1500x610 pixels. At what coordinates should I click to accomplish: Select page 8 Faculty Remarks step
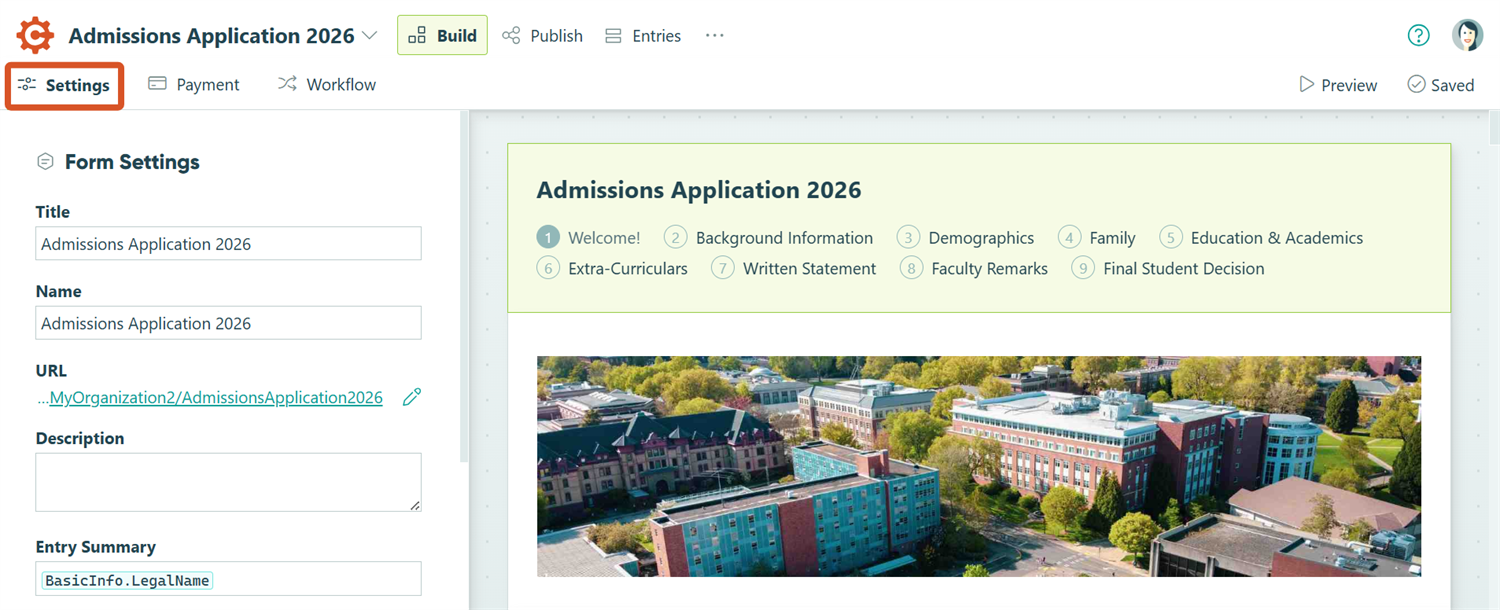click(974, 268)
